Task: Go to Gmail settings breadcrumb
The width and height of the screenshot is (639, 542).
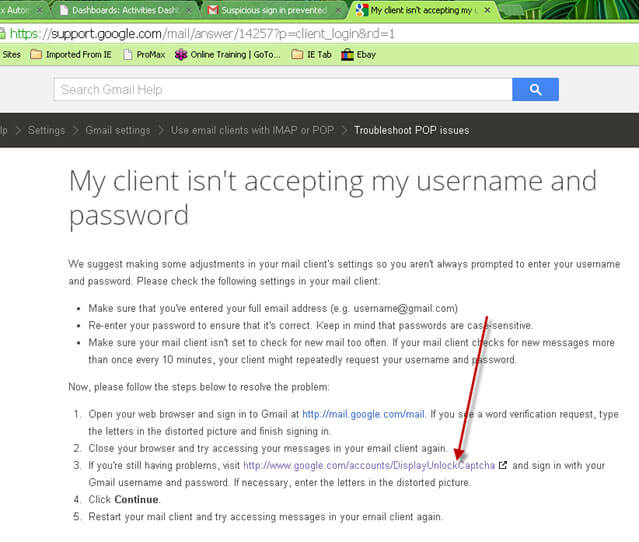Action: pyautogui.click(x=118, y=130)
